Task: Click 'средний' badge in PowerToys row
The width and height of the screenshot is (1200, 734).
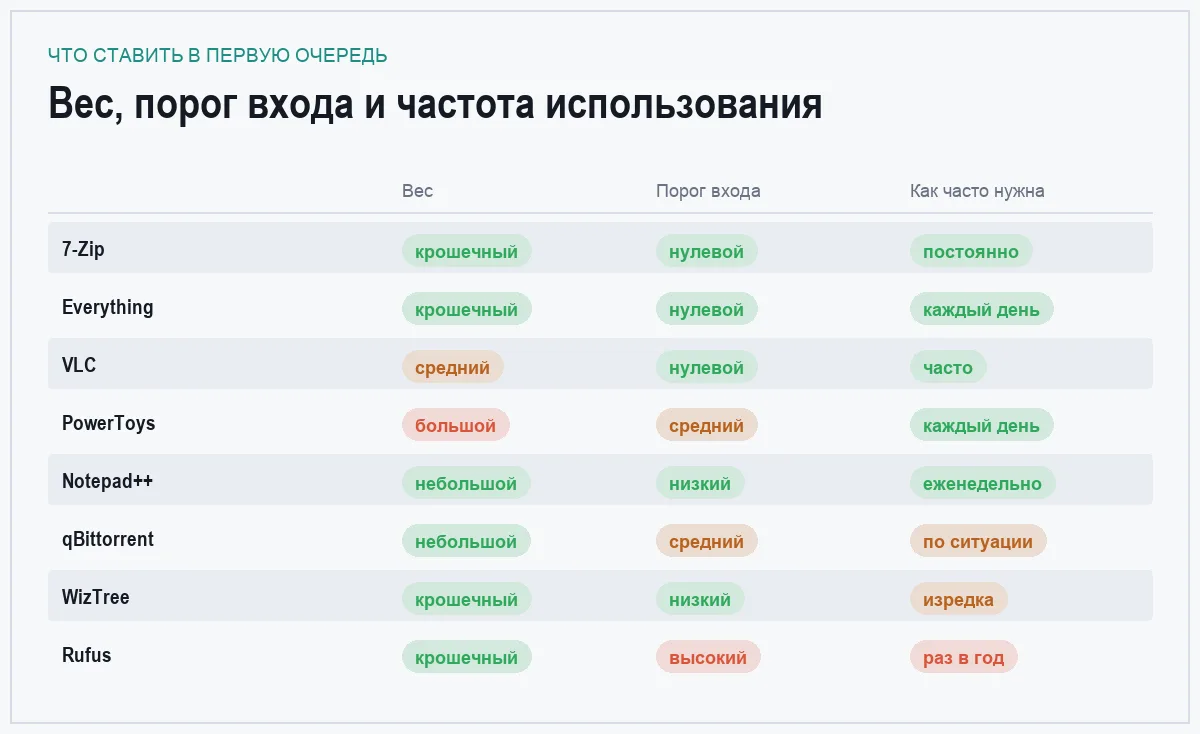Action: click(707, 425)
